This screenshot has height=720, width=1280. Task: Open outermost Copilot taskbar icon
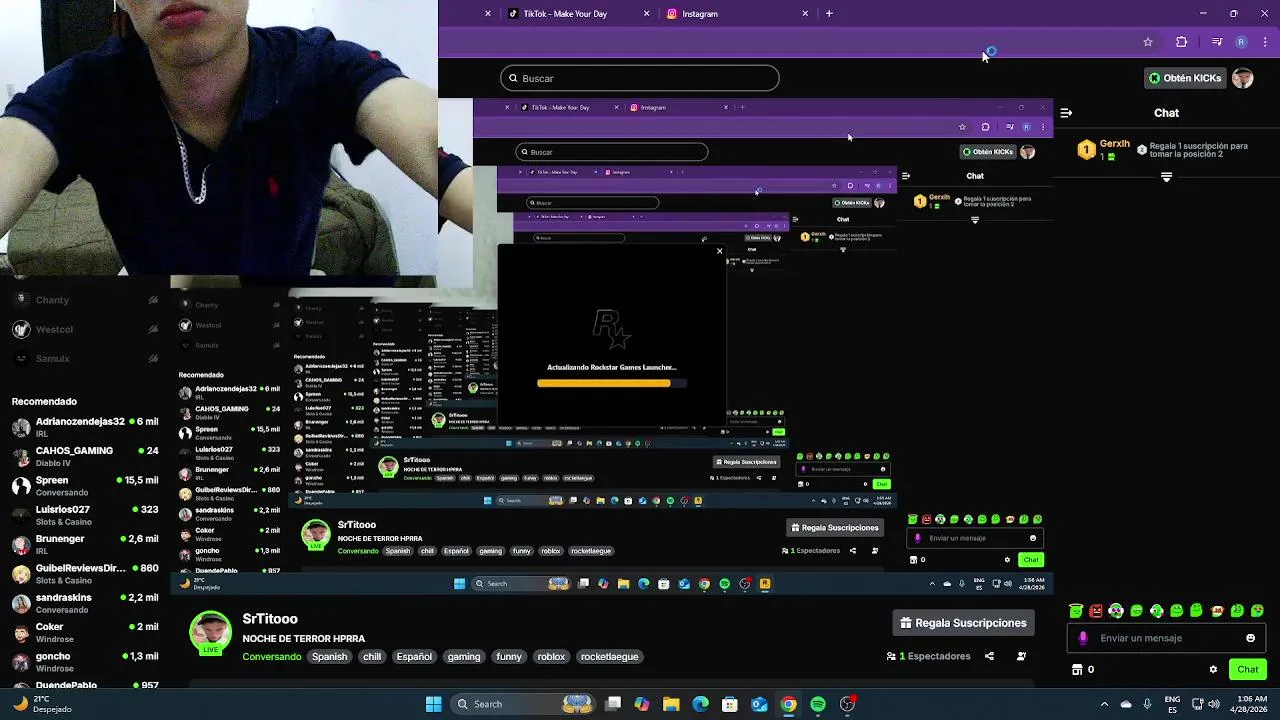[x=642, y=704]
